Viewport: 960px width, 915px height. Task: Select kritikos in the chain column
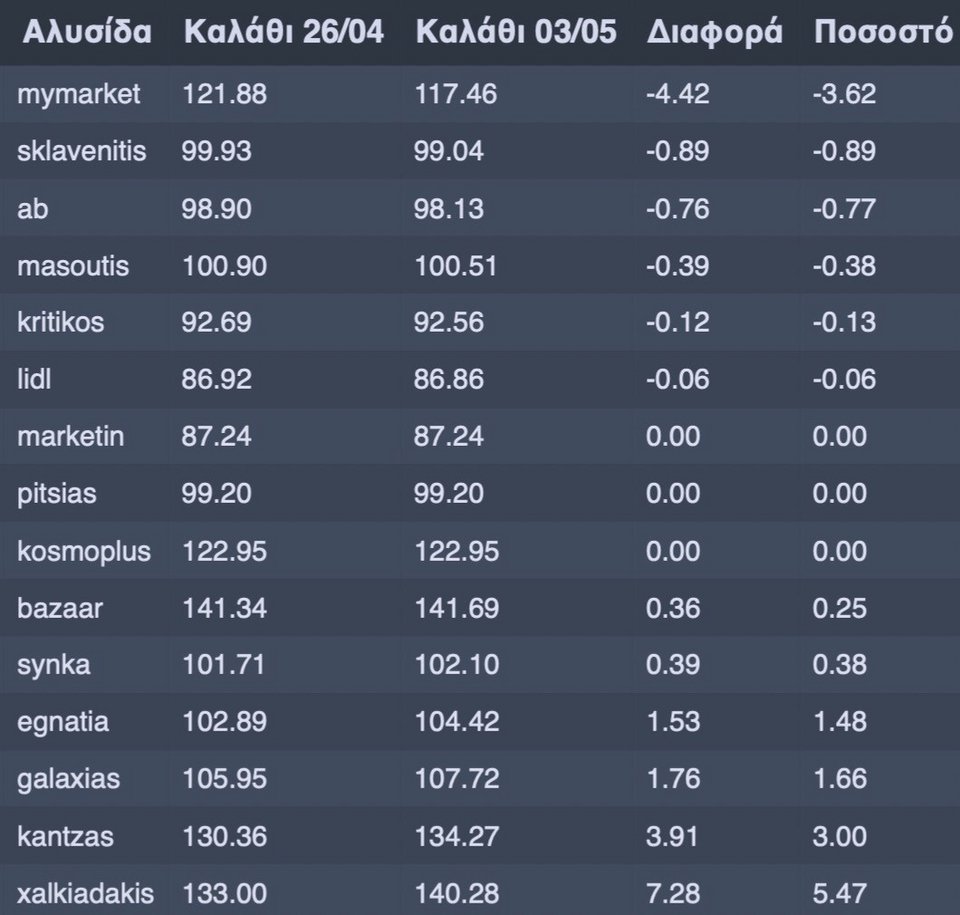pos(61,322)
